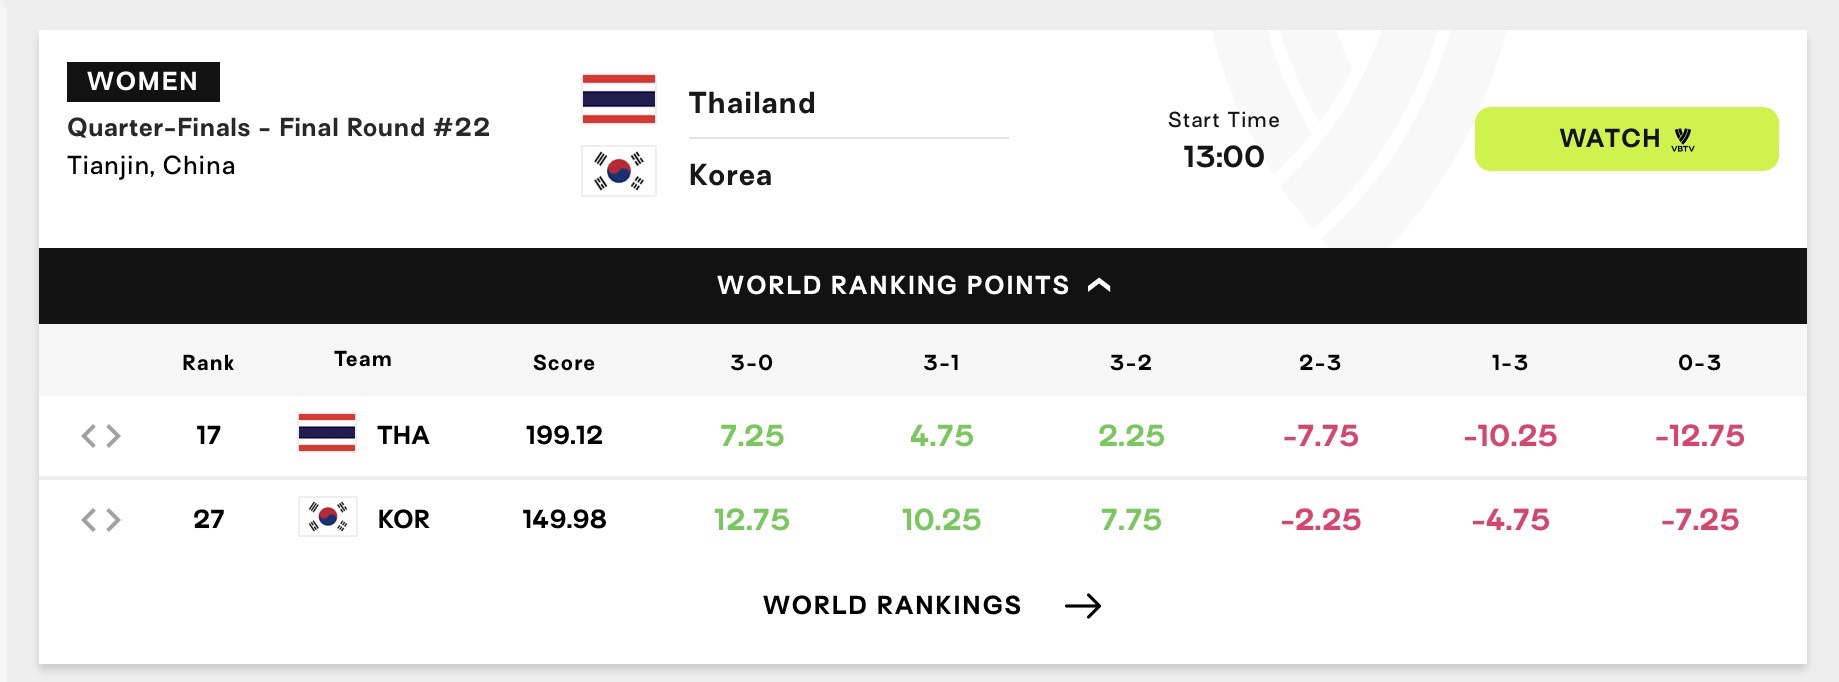1839x682 pixels.
Task: Click the Rank column header
Action: coord(208,363)
